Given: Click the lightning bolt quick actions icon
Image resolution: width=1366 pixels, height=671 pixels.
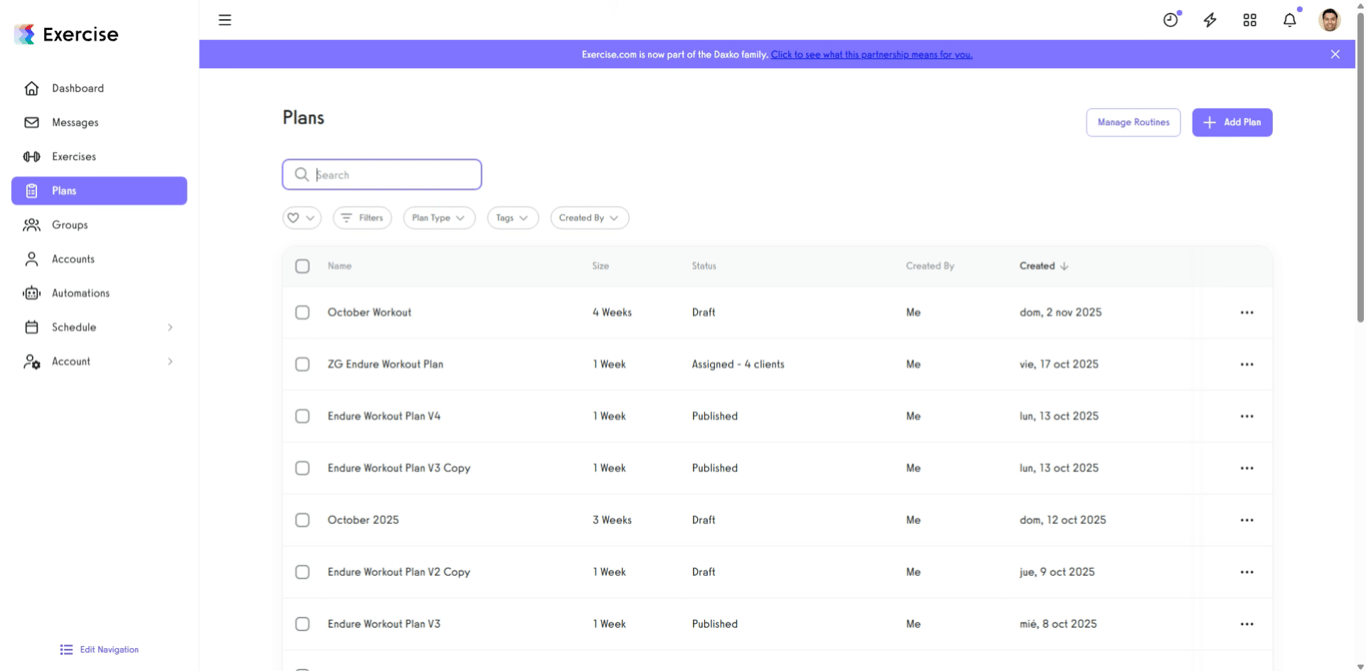Looking at the screenshot, I should 1210,20.
